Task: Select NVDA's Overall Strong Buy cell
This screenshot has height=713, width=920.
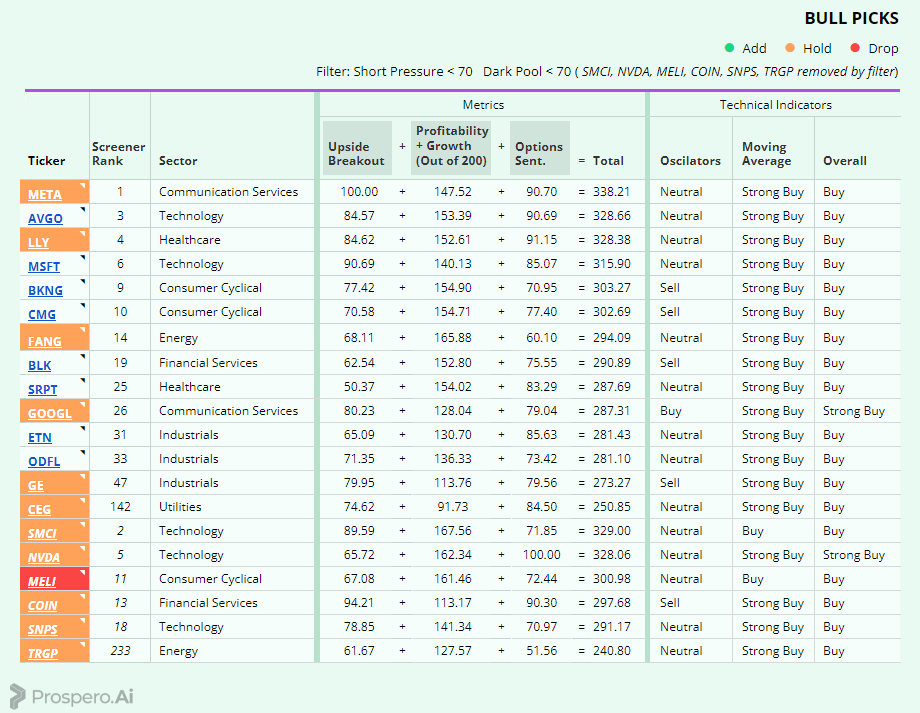Action: pos(854,555)
